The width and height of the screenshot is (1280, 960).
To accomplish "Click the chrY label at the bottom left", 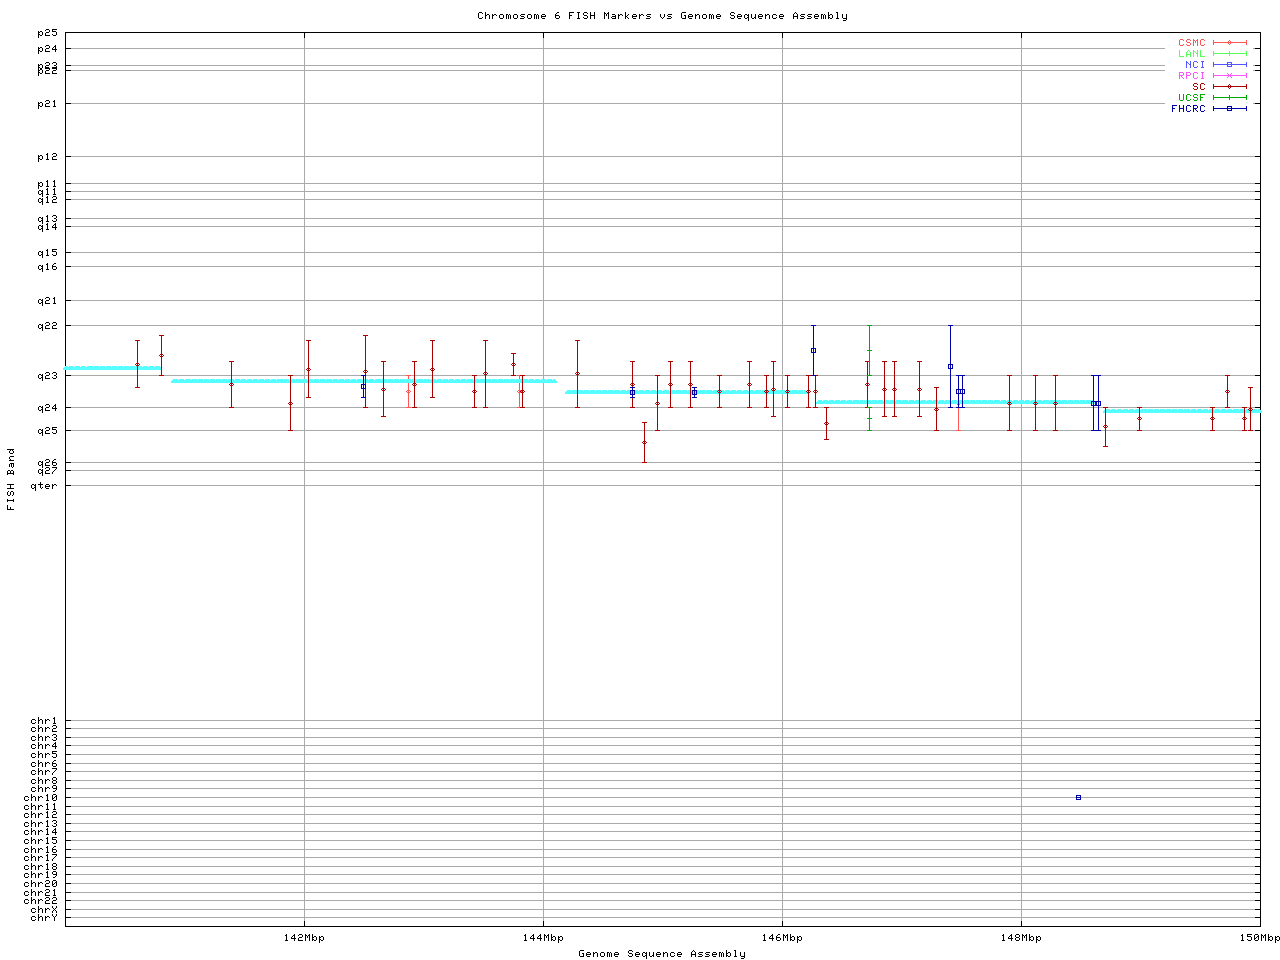I will pos(44,918).
